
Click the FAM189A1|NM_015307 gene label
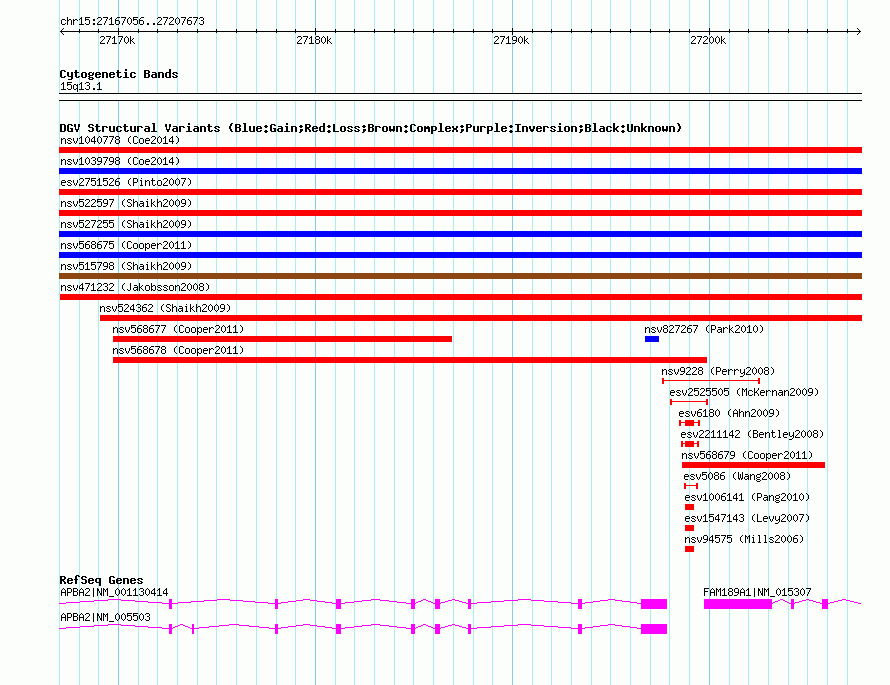click(757, 592)
